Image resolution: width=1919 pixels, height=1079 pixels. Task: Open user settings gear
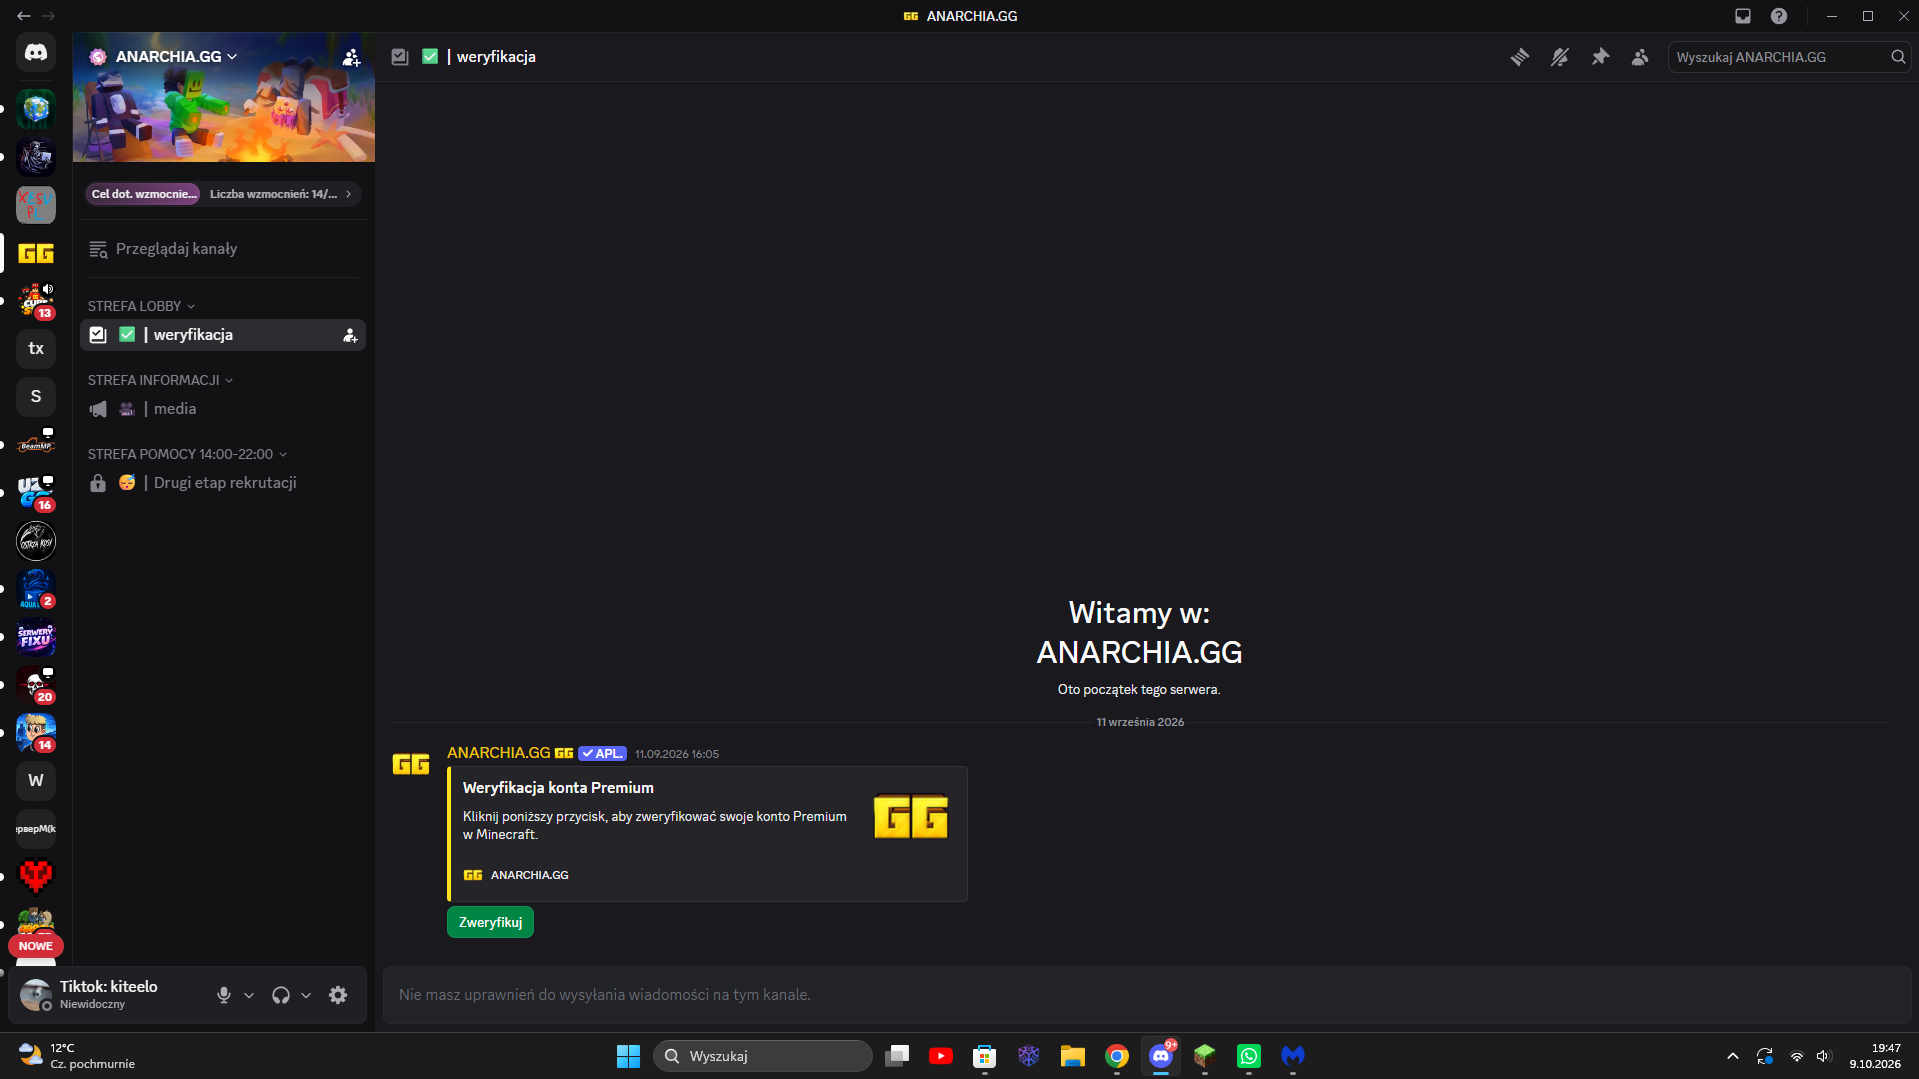click(338, 995)
